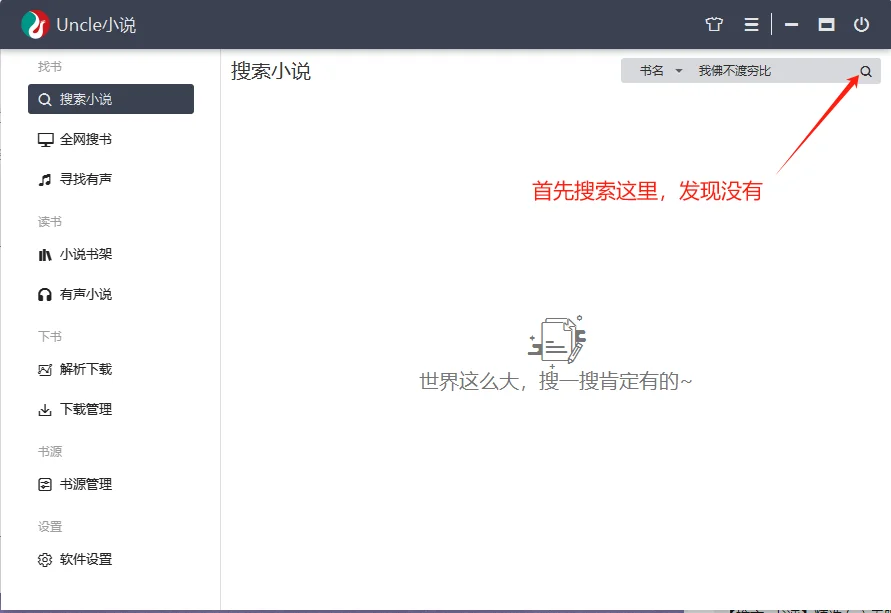Click the 软件设置 gear icon

point(45,560)
